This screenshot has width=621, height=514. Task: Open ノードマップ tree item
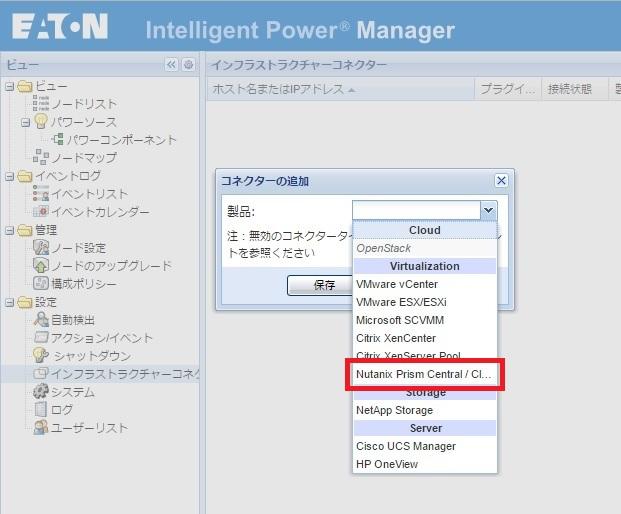(84, 158)
